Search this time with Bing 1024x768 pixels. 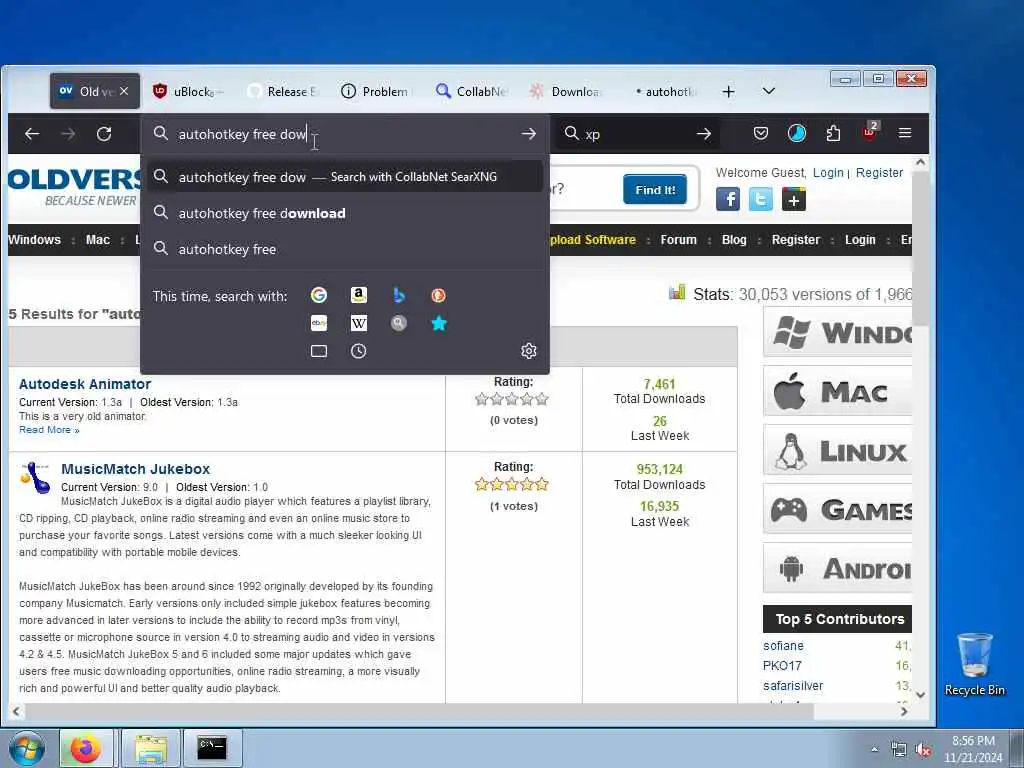[399, 295]
